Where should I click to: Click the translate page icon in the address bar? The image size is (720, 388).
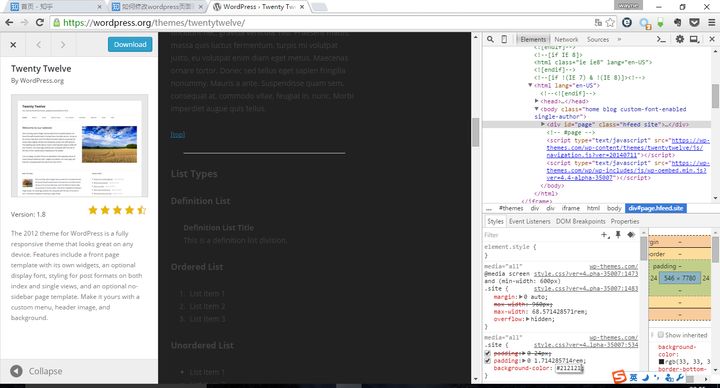click(x=598, y=22)
